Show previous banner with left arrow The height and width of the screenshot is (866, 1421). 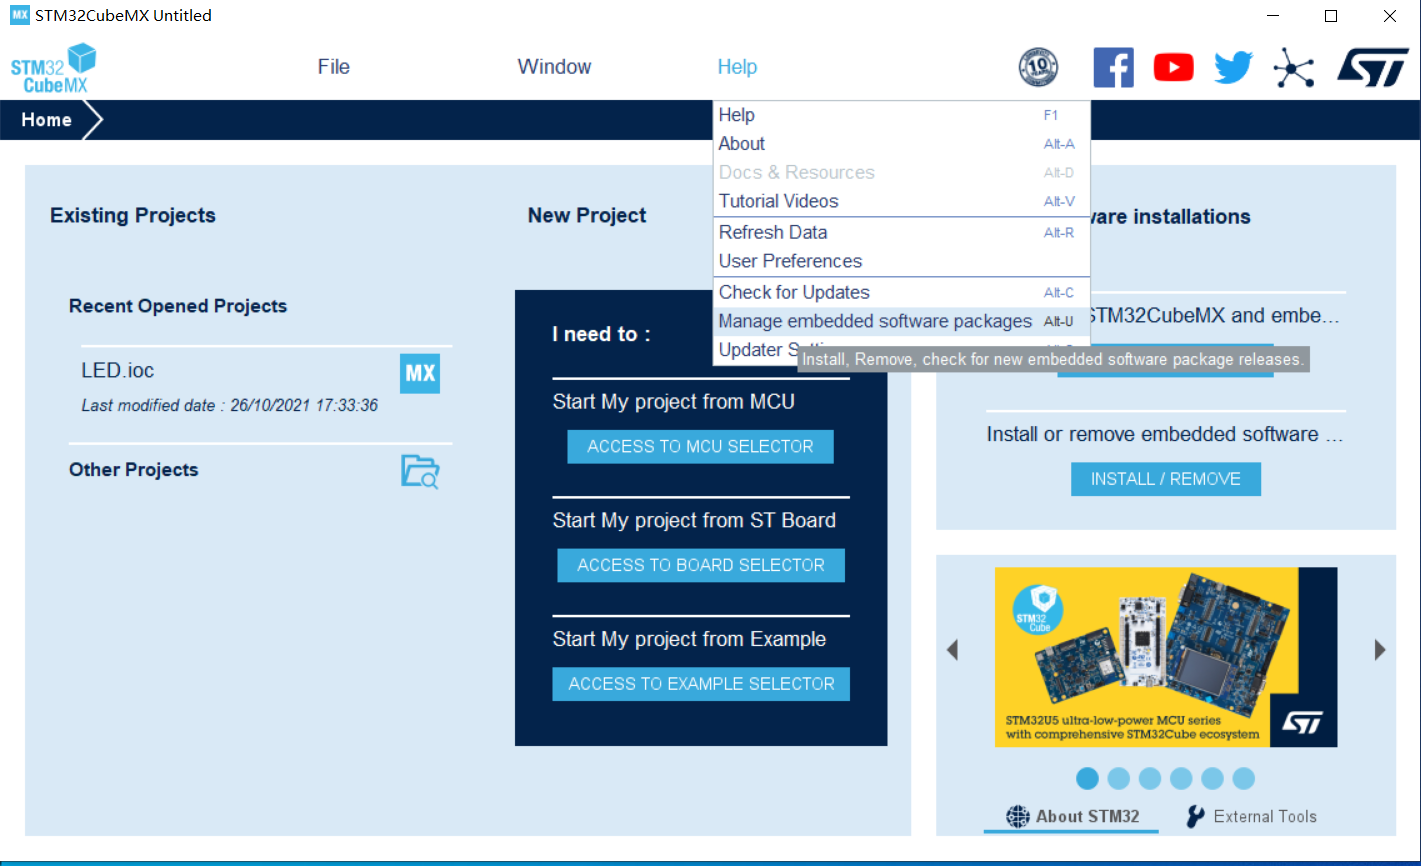[952, 650]
